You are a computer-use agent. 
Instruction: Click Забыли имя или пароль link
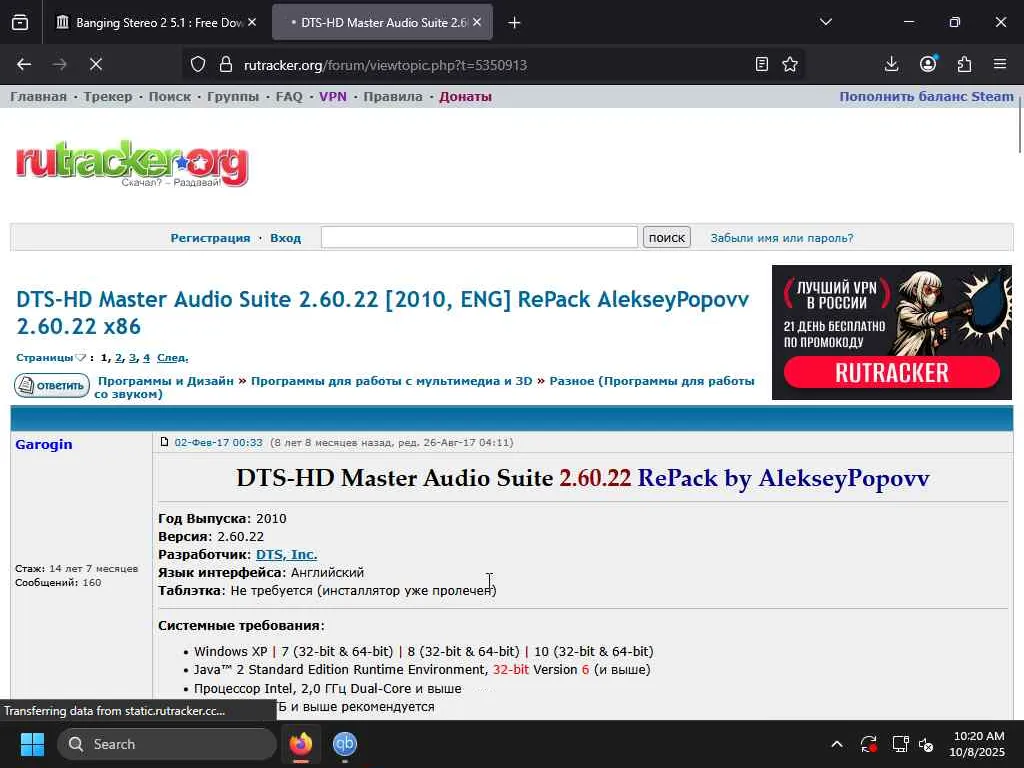click(782, 238)
